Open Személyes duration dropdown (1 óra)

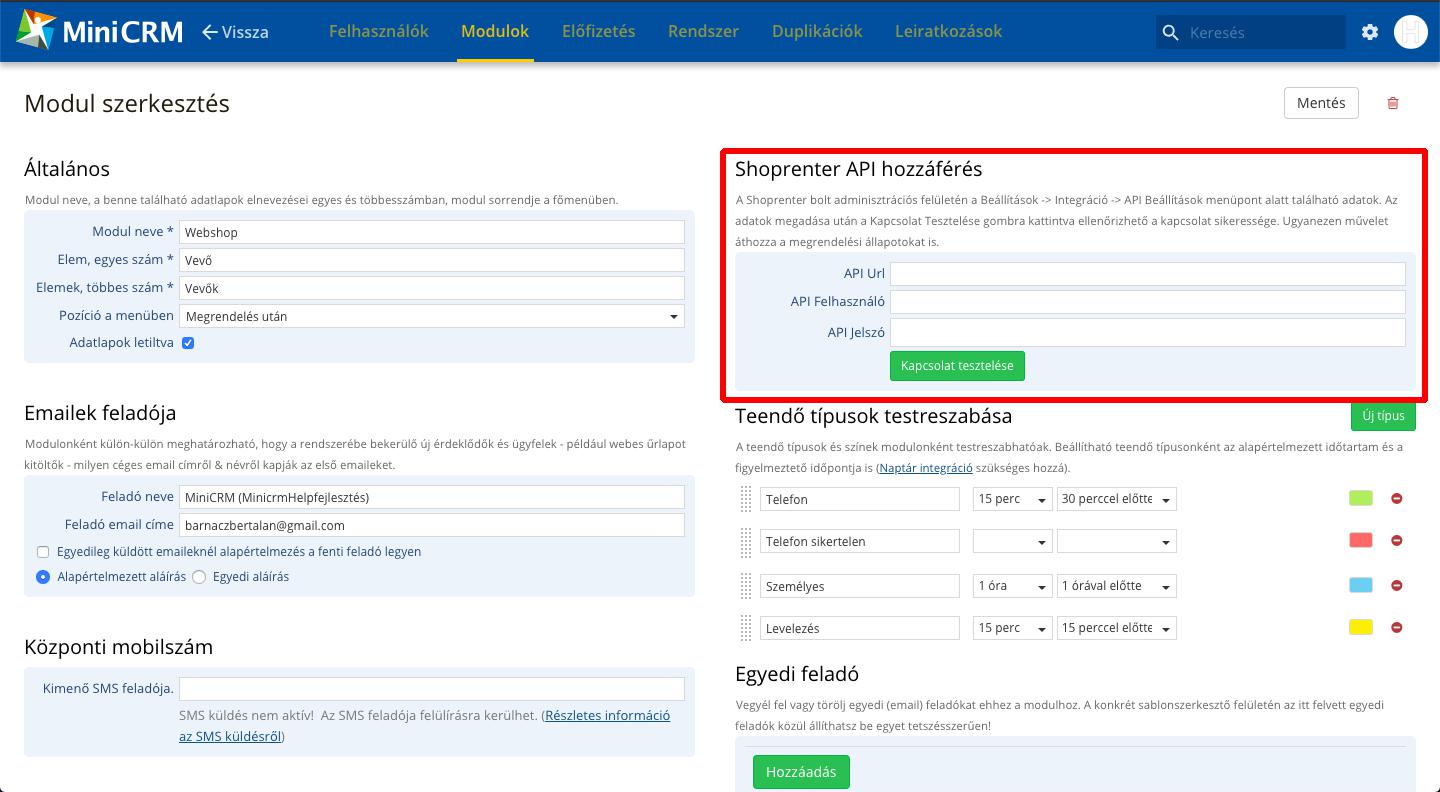click(x=1013, y=586)
